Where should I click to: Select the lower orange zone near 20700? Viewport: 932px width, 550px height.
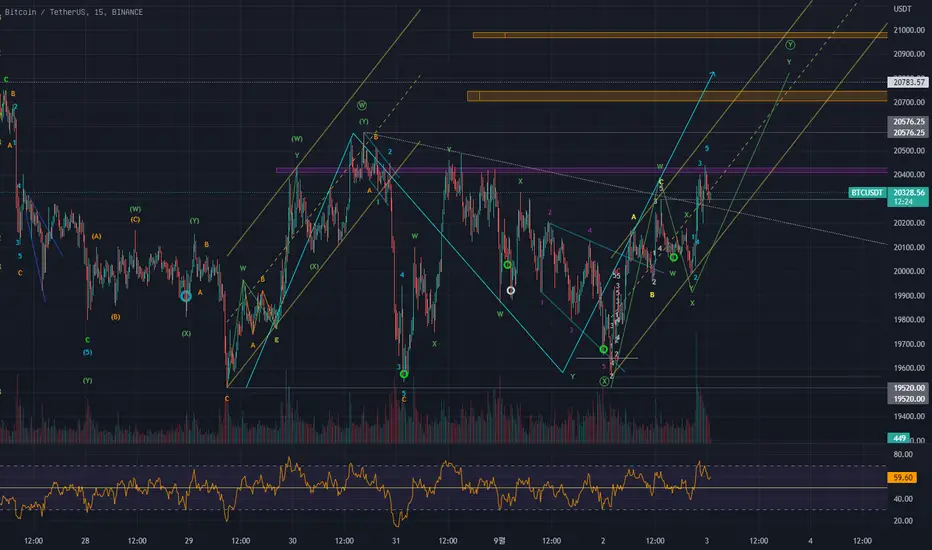(677, 96)
